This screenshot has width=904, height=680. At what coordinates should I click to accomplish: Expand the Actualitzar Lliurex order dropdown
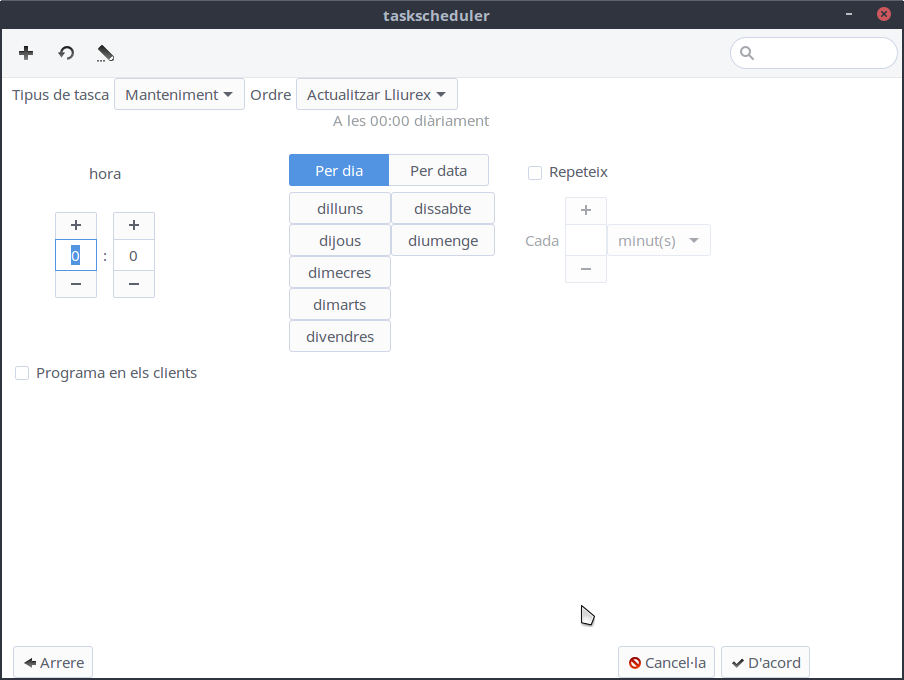pos(376,95)
